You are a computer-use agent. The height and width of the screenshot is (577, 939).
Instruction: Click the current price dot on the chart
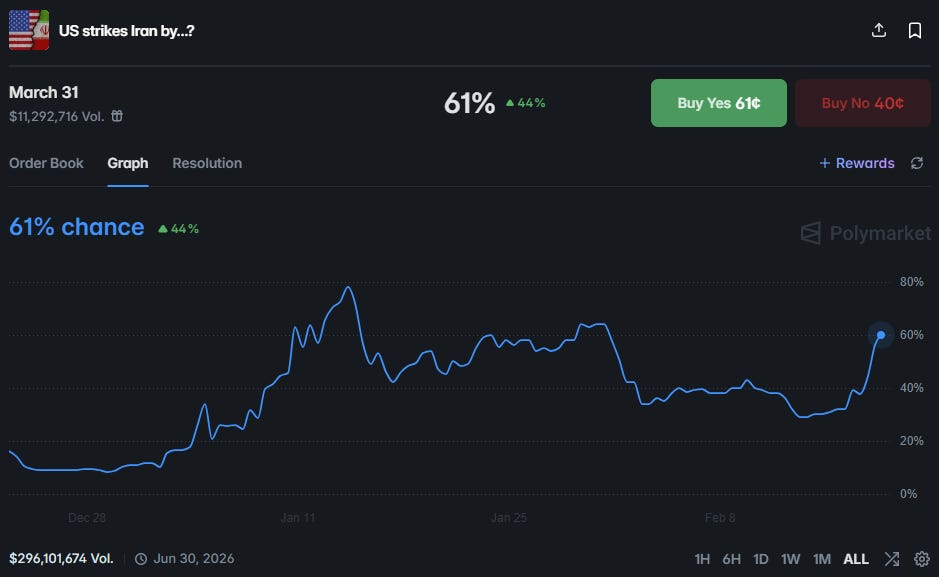click(x=881, y=335)
